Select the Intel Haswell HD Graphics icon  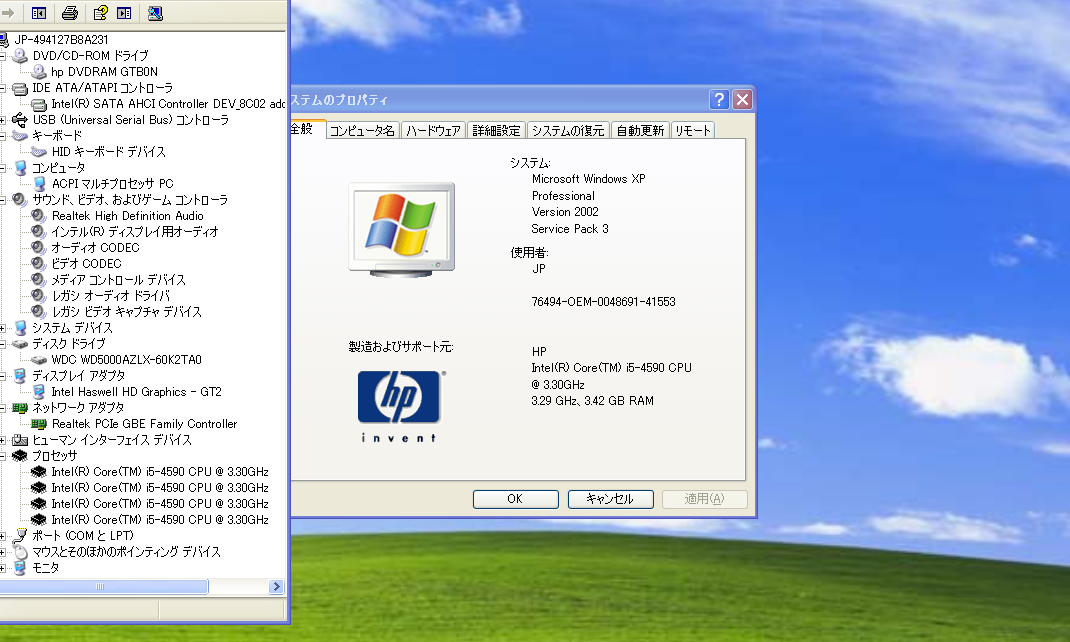[x=40, y=392]
